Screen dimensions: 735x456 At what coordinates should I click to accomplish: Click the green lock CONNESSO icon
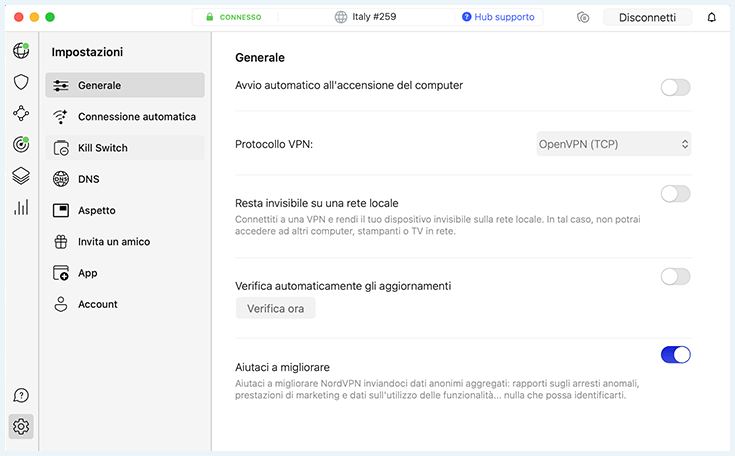click(x=210, y=17)
